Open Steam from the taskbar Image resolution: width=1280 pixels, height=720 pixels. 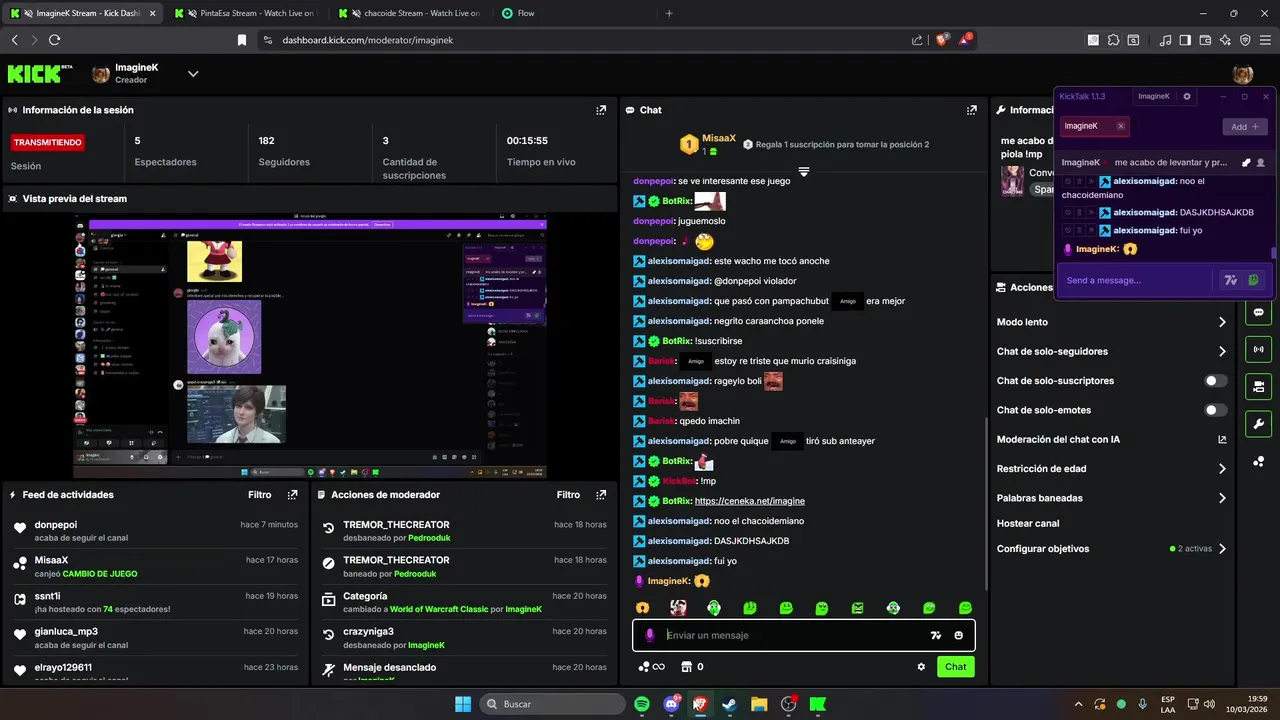pyautogui.click(x=729, y=704)
